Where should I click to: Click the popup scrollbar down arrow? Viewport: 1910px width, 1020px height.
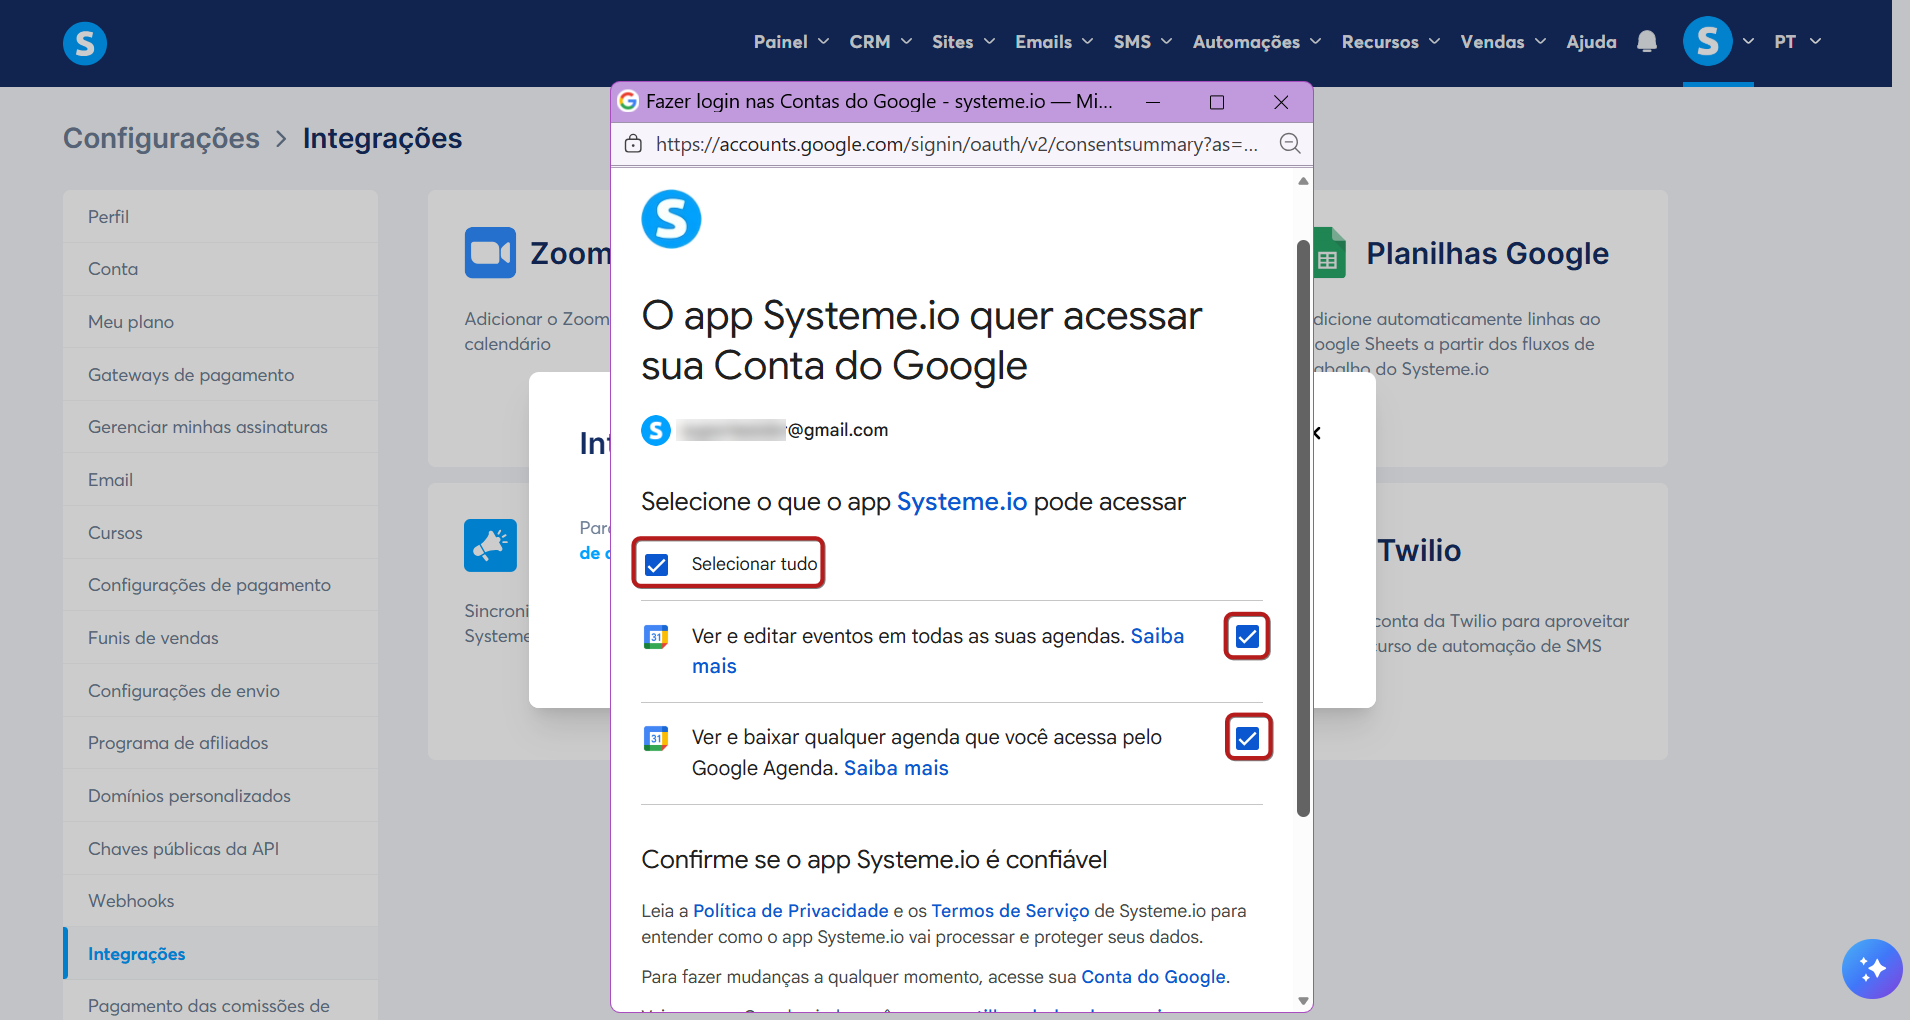point(1303,1001)
